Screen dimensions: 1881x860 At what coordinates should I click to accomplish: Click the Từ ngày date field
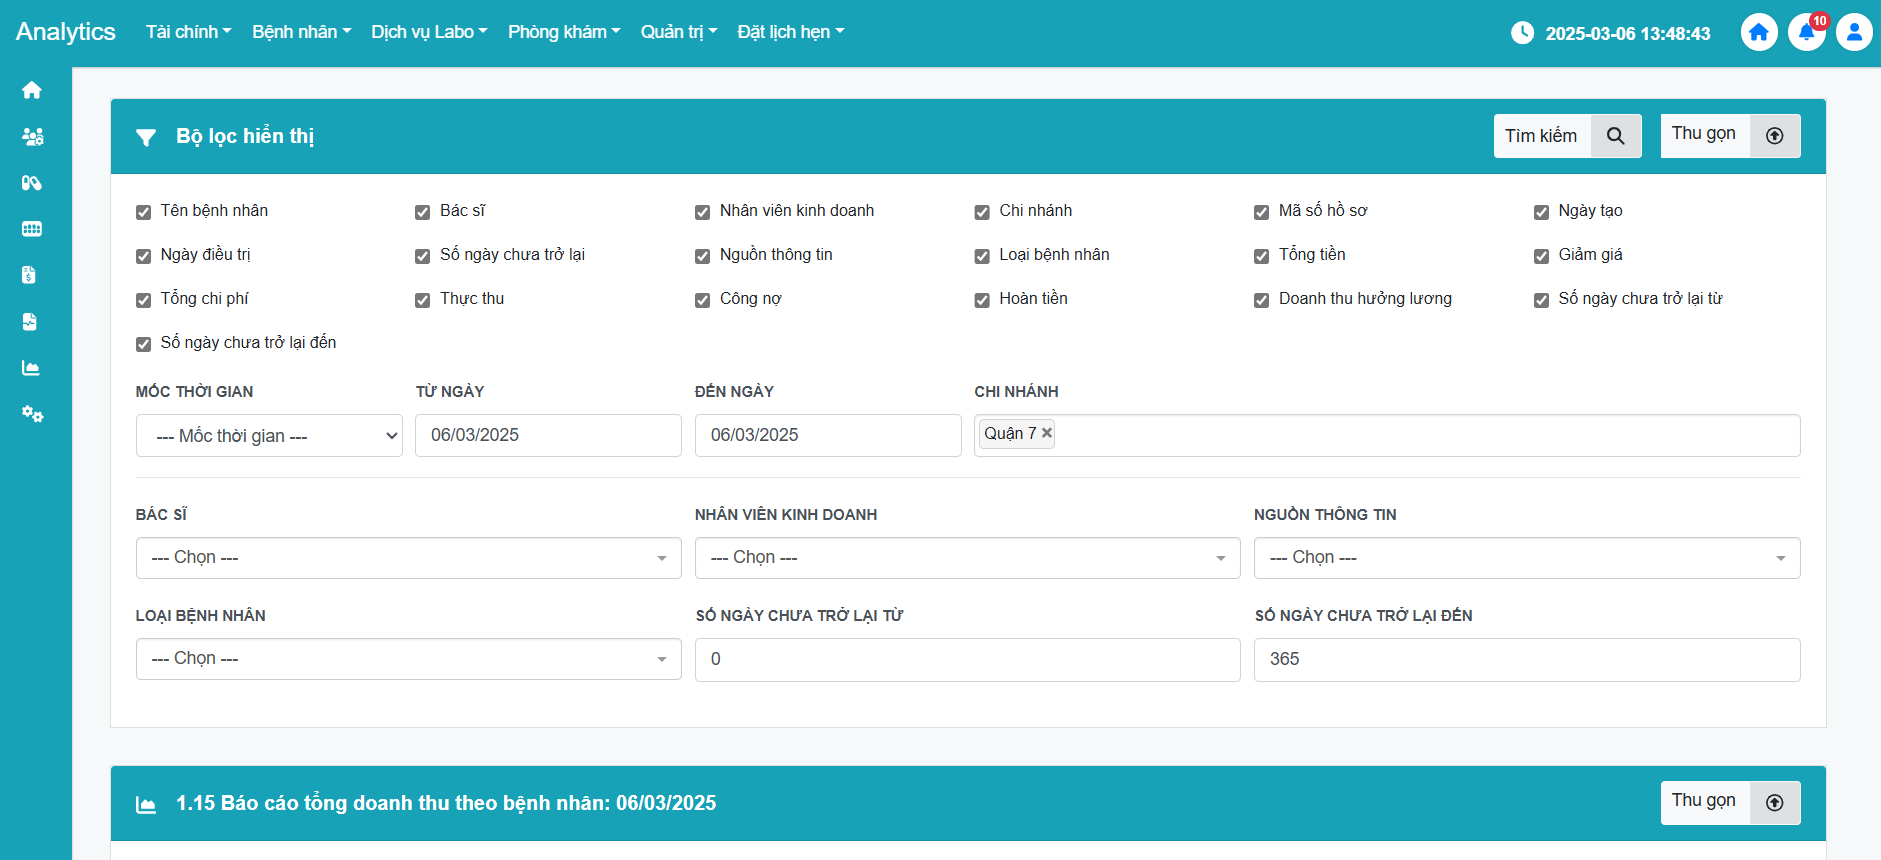point(548,436)
